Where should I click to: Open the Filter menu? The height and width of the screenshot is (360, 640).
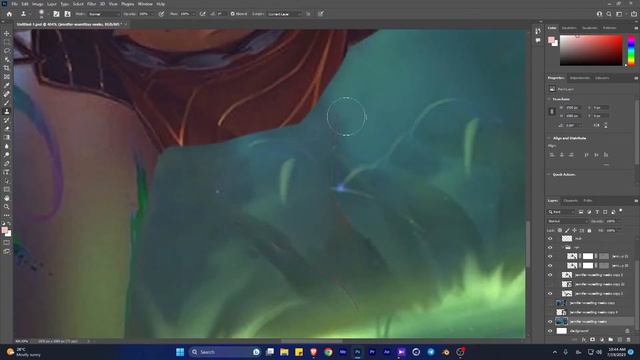[91, 4]
